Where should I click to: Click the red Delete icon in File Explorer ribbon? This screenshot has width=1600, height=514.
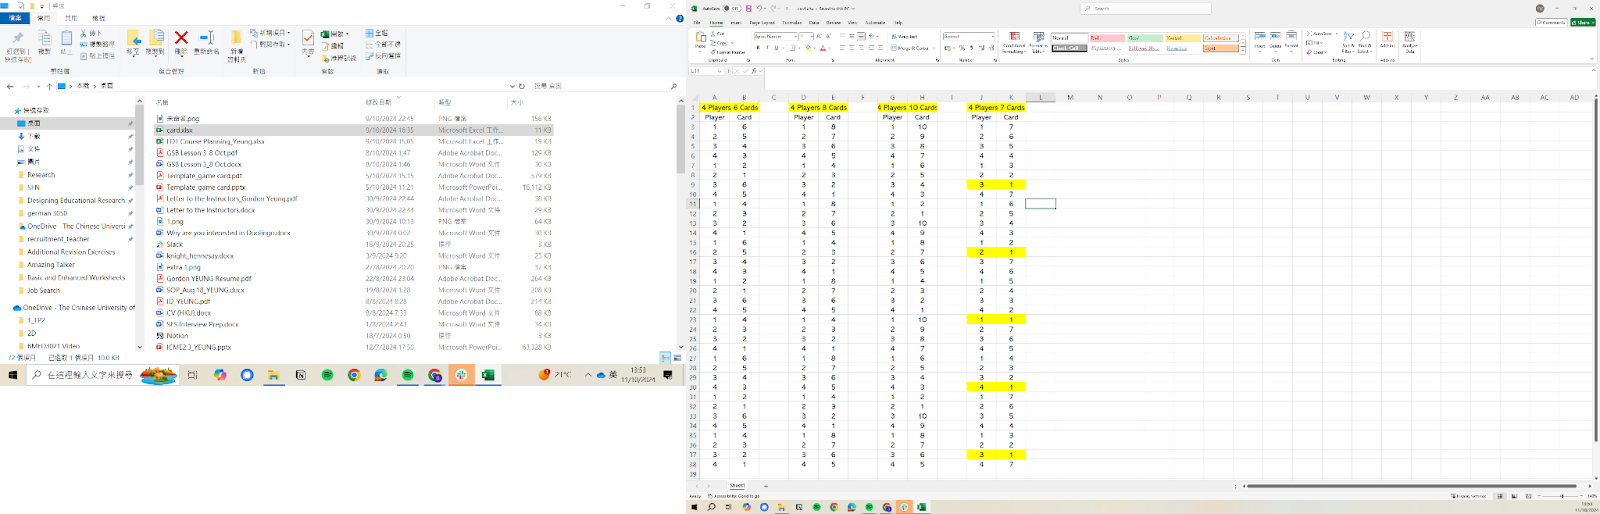pyautogui.click(x=181, y=38)
